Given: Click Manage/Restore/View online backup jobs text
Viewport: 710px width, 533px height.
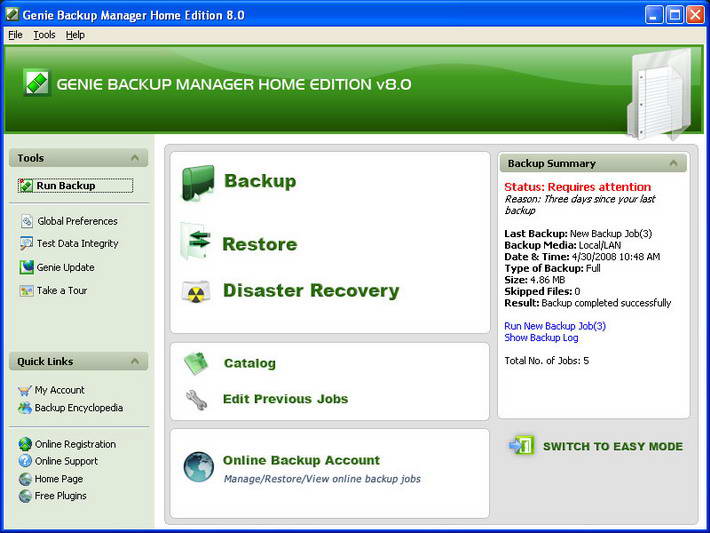Looking at the screenshot, I should 322,479.
